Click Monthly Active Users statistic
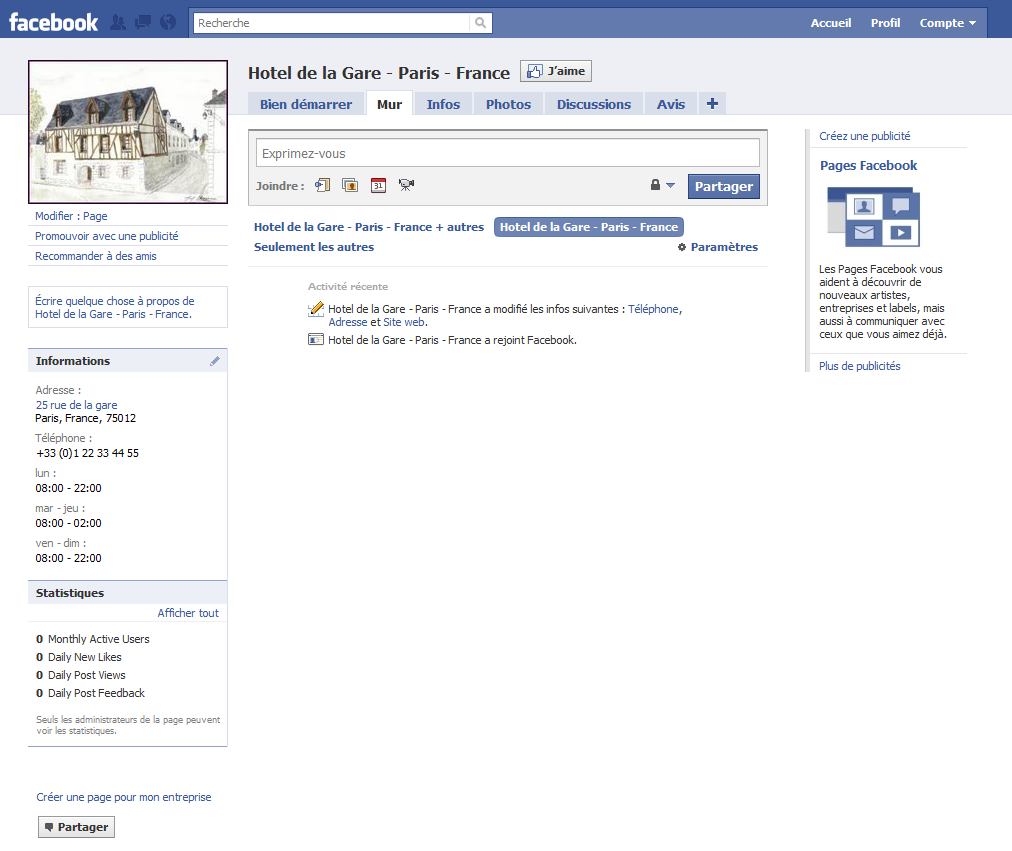Screen dimensions: 1012x851 (92, 639)
